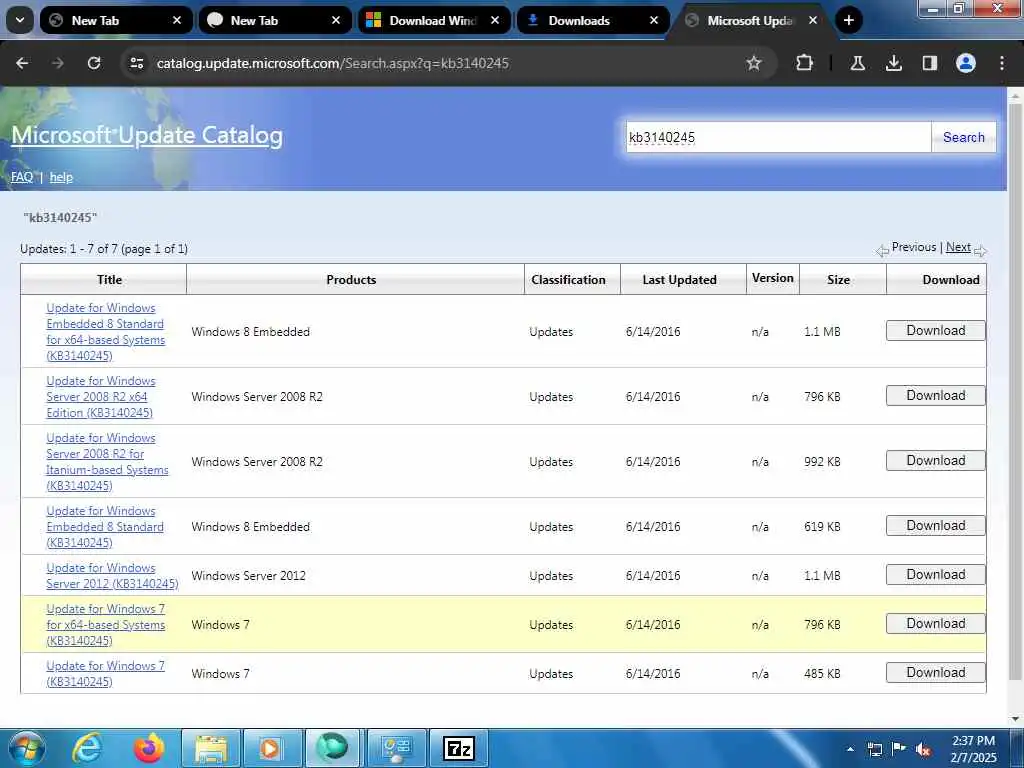Viewport: 1024px width, 768px height.
Task: Go back to previous page arrow
Action: [x=22, y=63]
